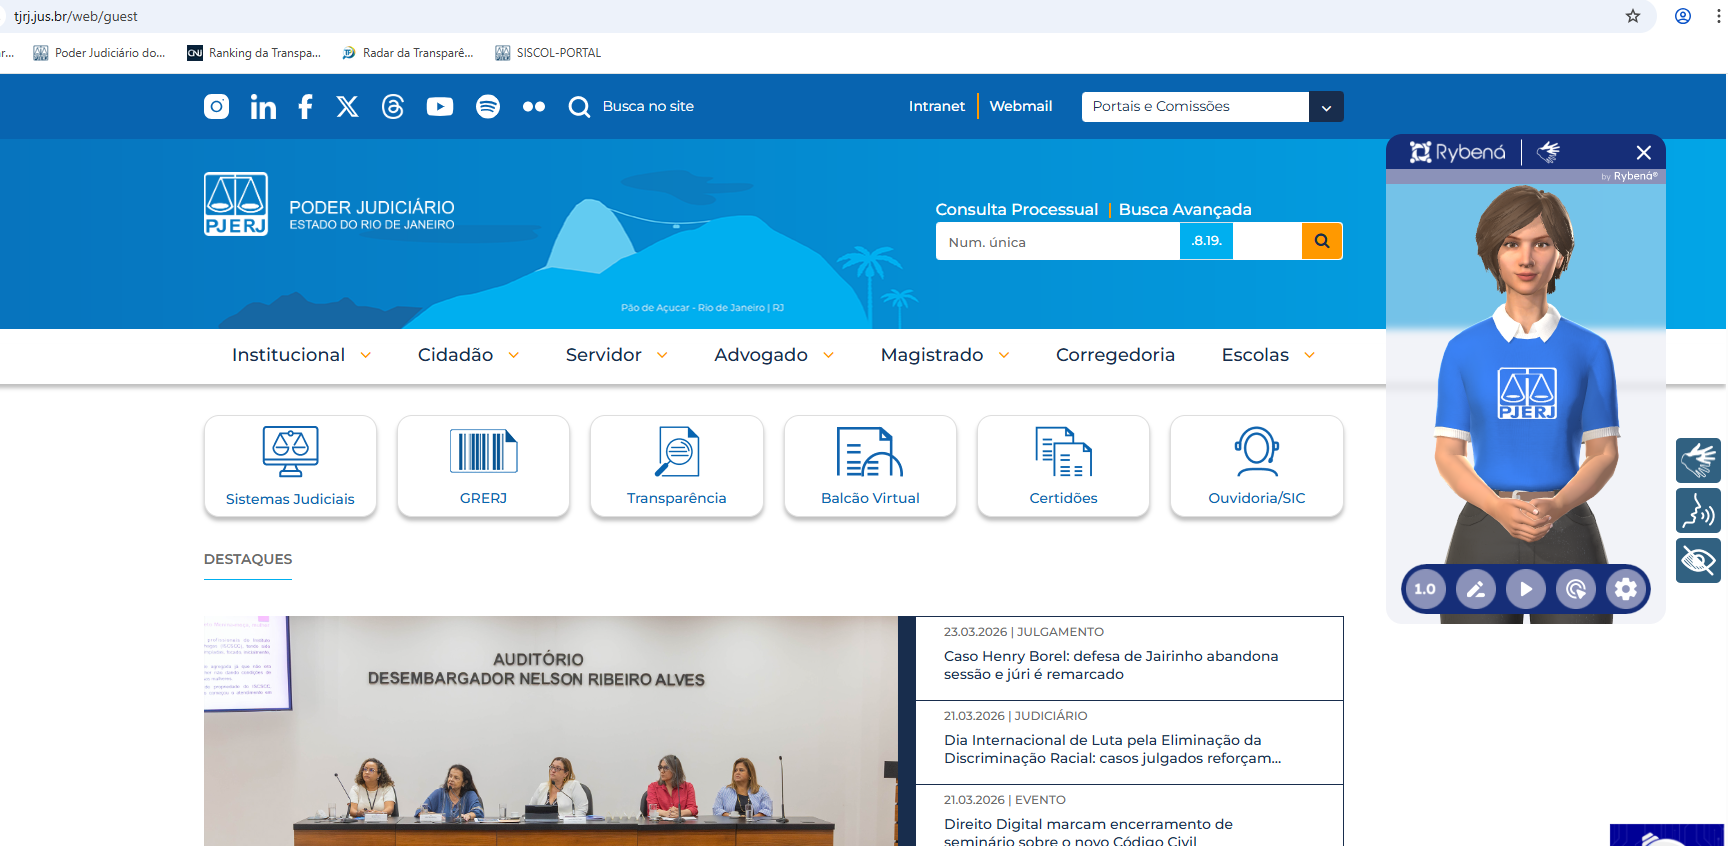The image size is (1728, 846).
Task: Expand the Portais e Comissões dropdown
Action: [1326, 107]
